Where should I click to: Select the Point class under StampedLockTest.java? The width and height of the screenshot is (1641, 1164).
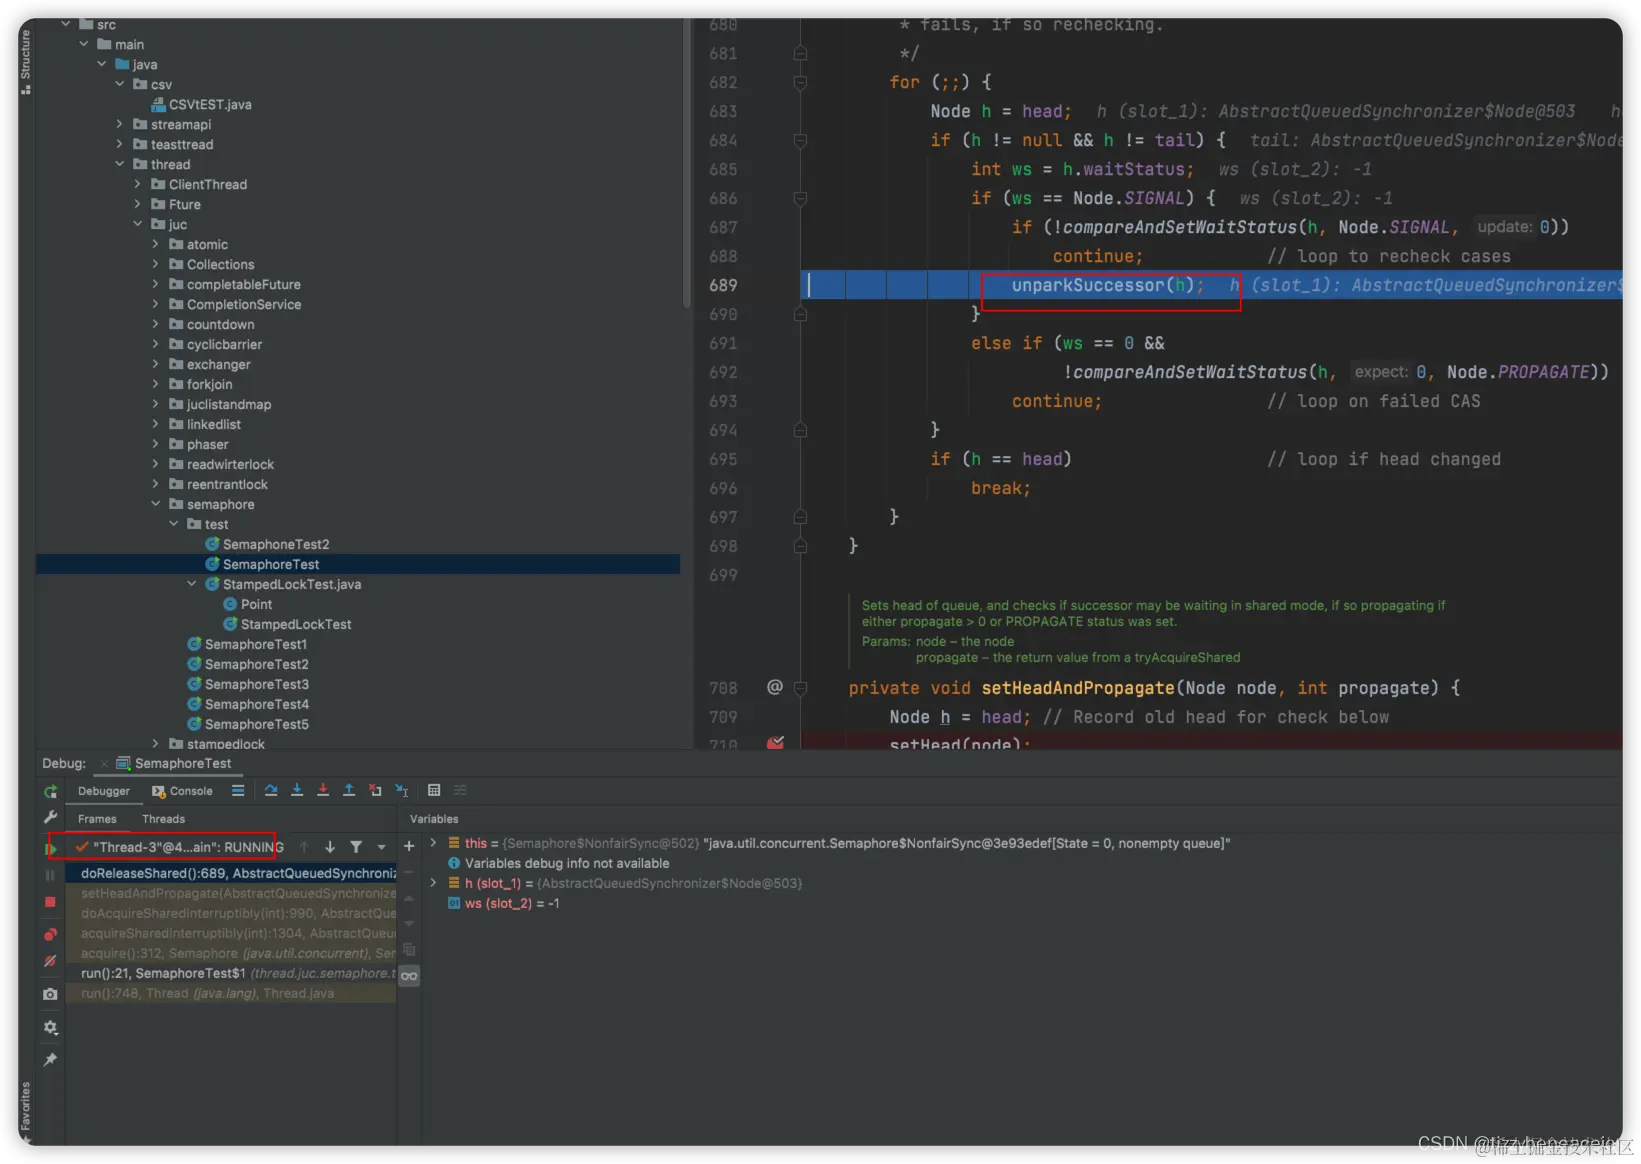coord(247,604)
